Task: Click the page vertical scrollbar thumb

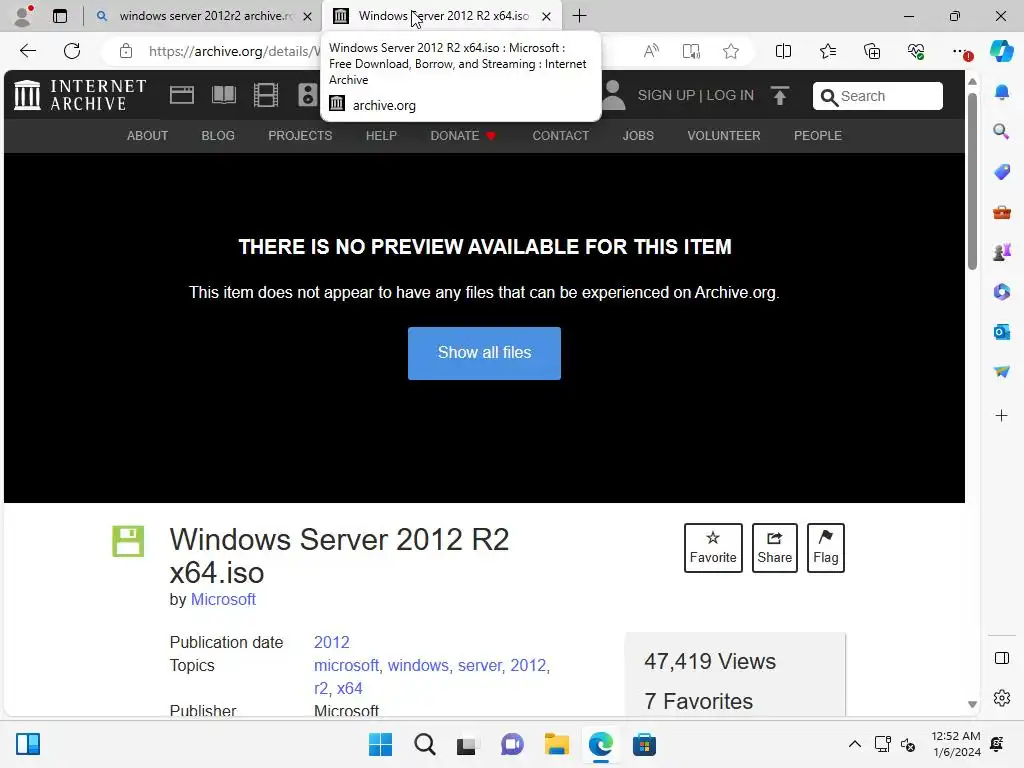Action: (x=972, y=181)
